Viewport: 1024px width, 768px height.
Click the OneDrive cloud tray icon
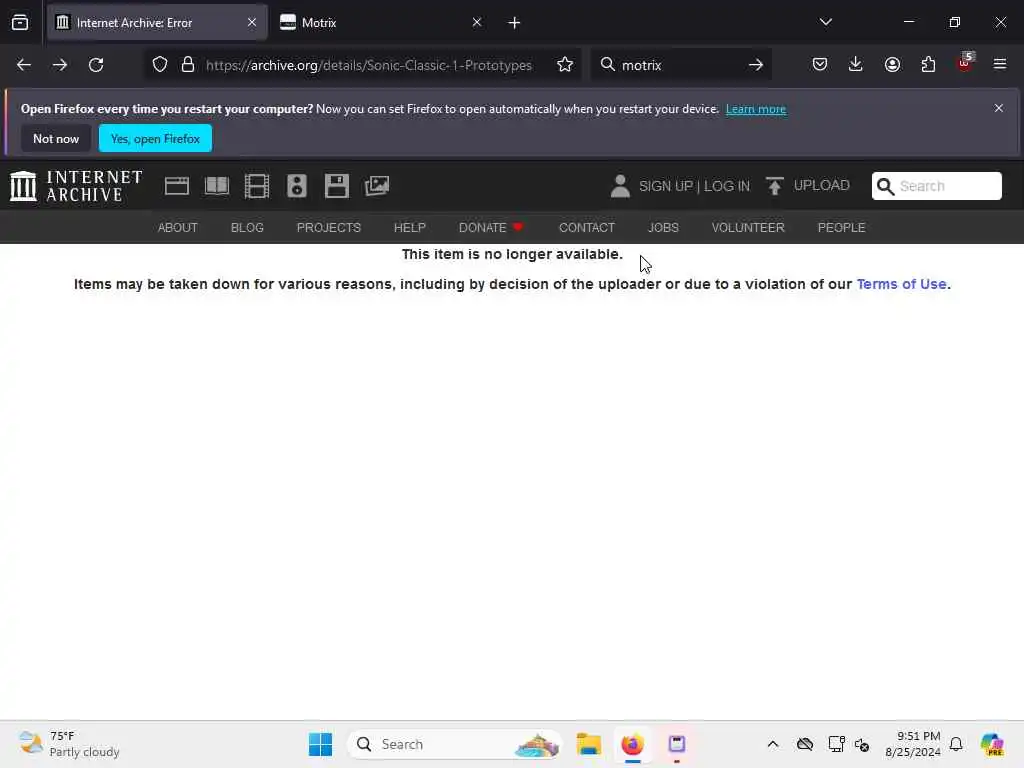[805, 744]
